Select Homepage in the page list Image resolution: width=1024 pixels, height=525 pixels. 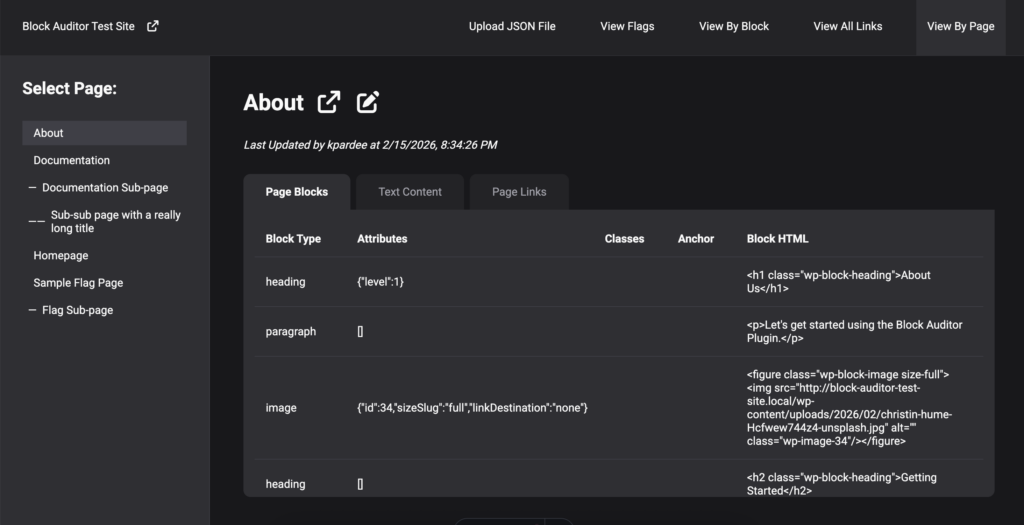[61, 256]
